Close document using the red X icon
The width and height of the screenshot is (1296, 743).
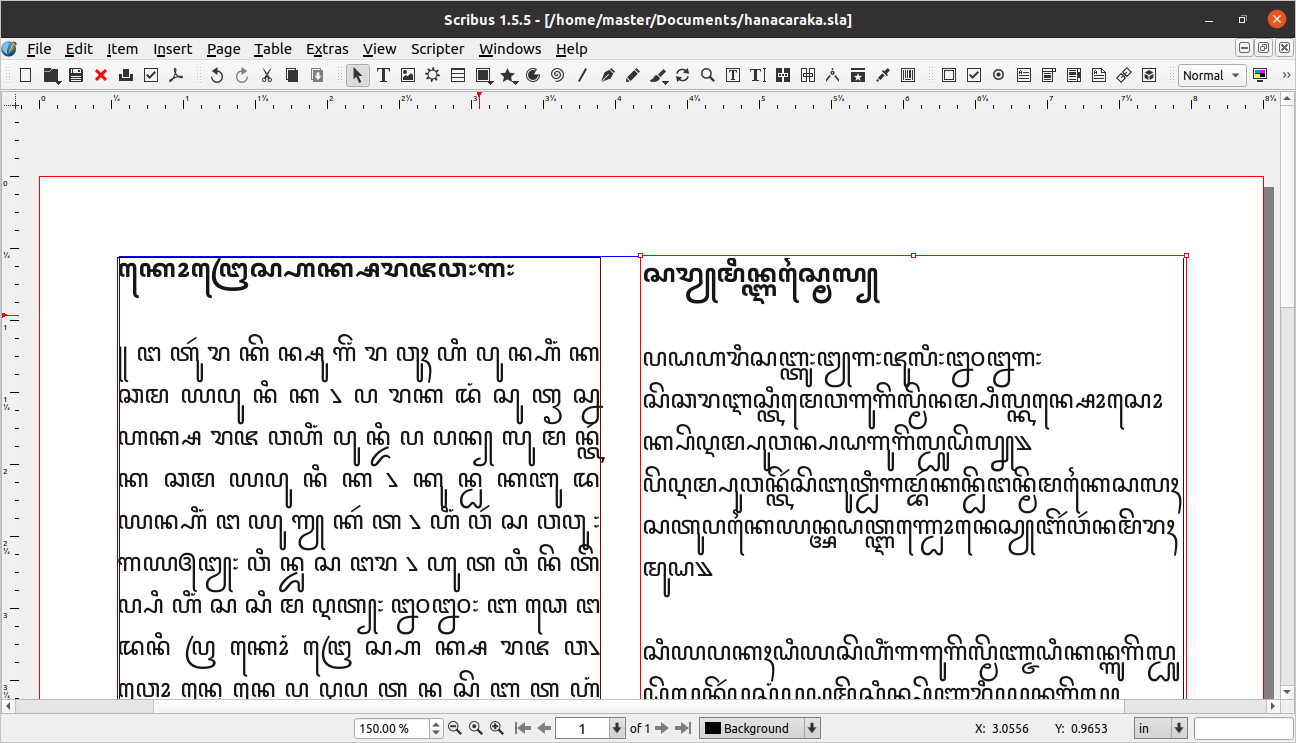coord(101,75)
